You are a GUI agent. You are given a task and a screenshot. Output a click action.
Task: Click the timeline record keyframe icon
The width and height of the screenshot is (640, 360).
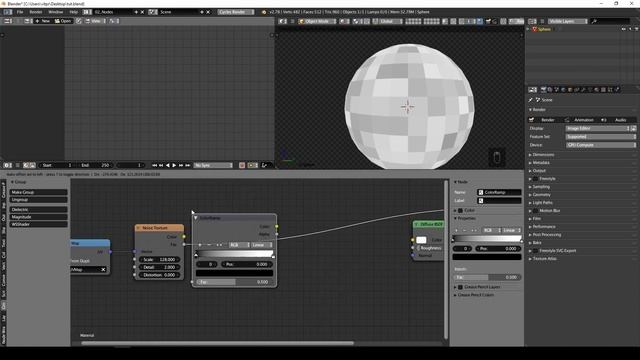pyautogui.click(x=242, y=165)
